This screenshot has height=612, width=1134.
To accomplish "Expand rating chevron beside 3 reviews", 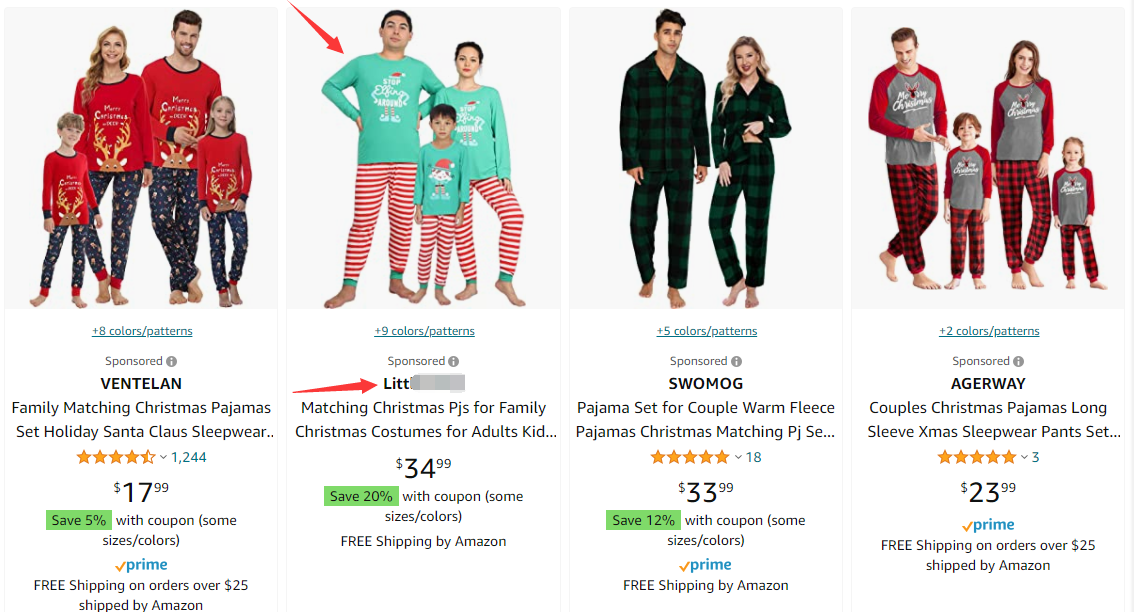I will click(1024, 458).
